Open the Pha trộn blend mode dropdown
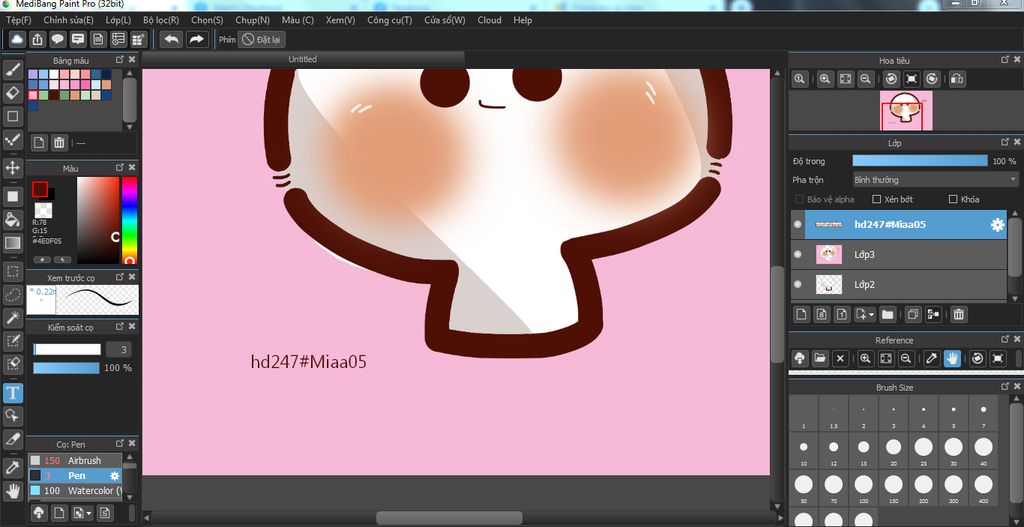 coord(935,180)
